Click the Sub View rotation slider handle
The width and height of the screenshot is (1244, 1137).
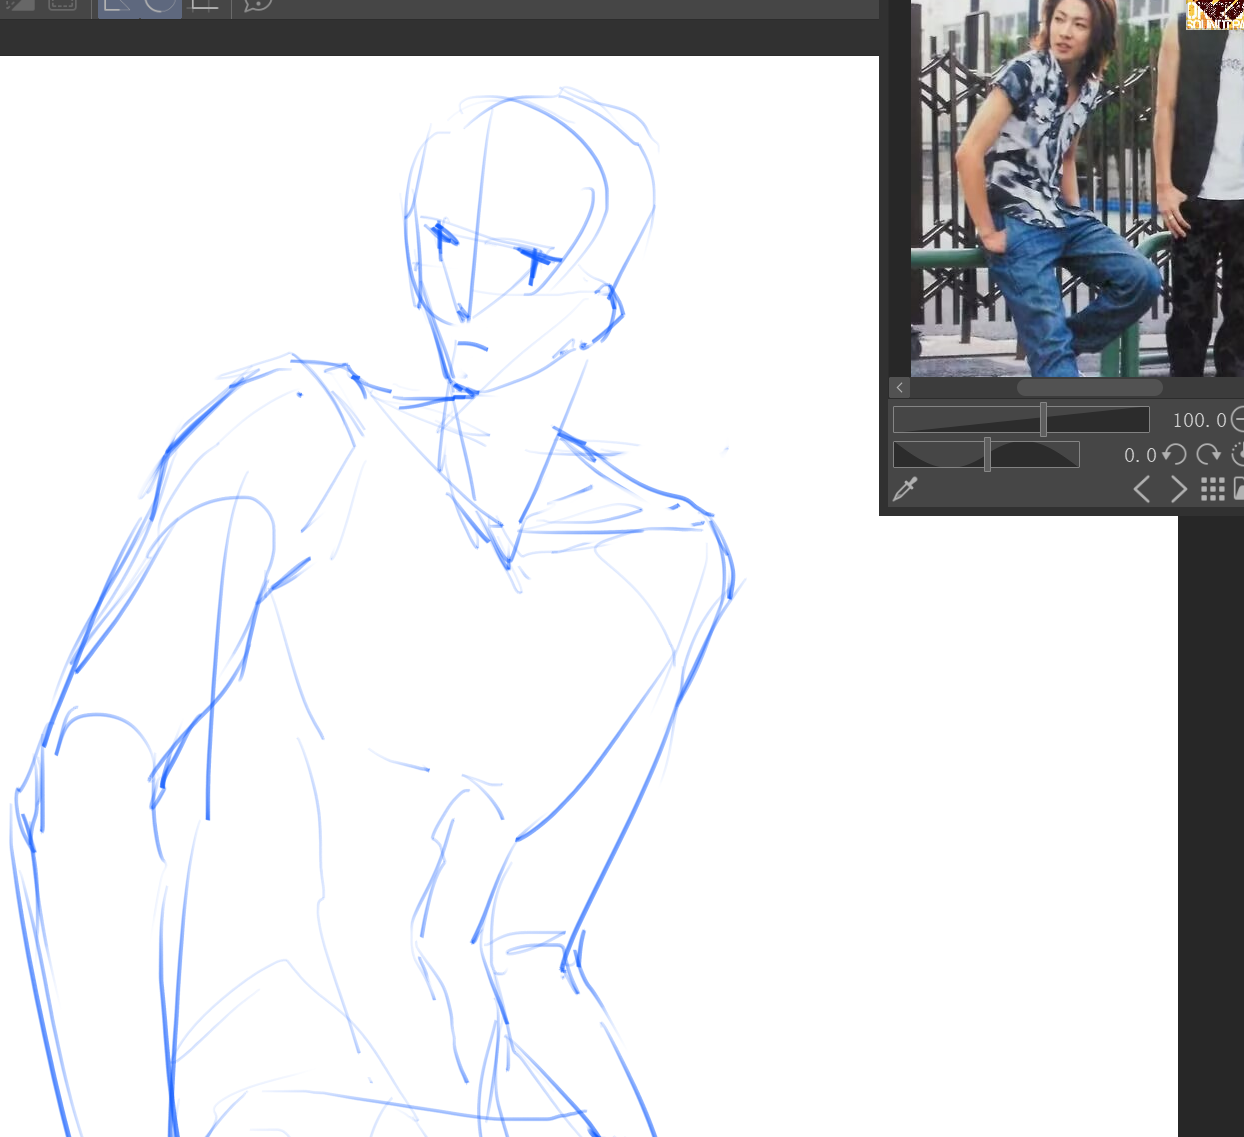coord(987,454)
